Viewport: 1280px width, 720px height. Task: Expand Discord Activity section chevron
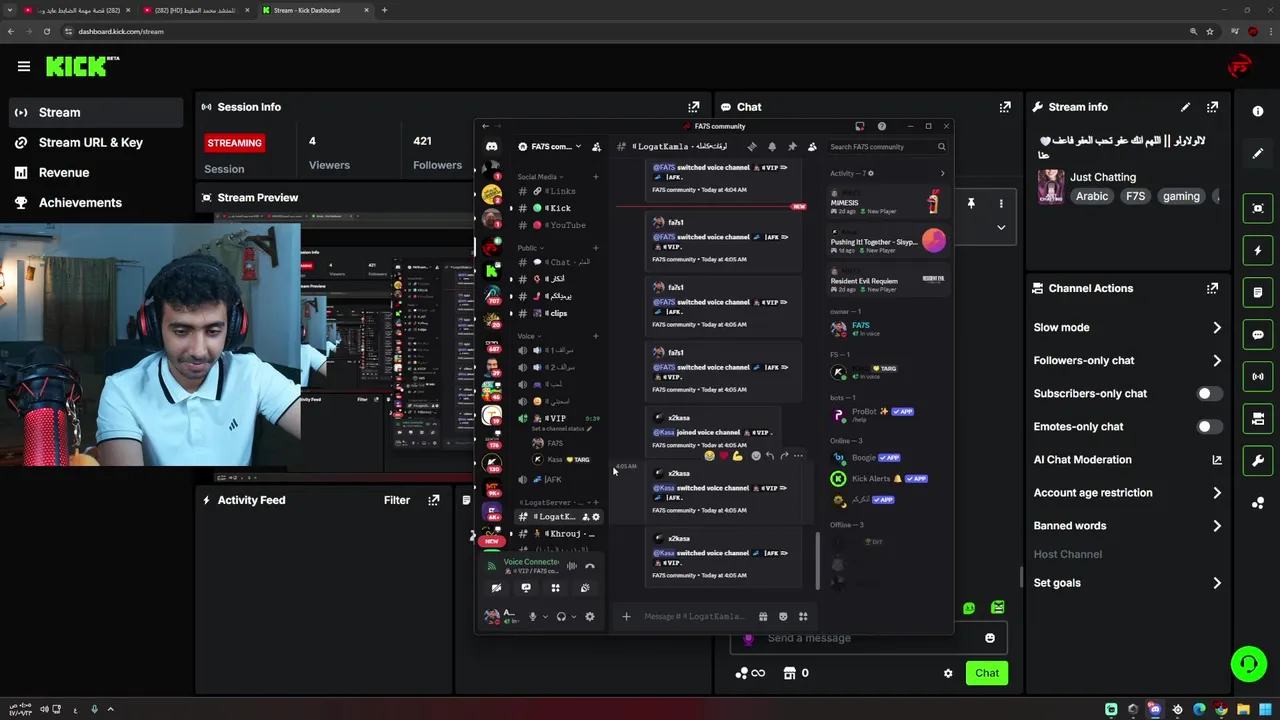pos(942,173)
